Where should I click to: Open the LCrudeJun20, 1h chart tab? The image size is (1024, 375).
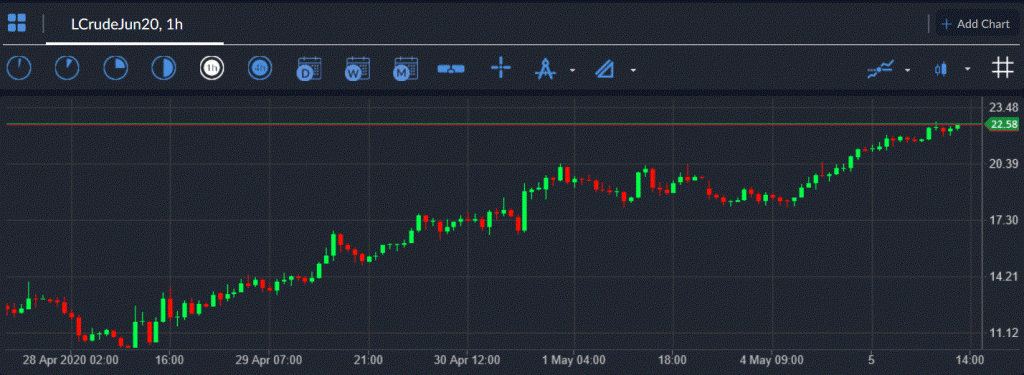point(127,24)
